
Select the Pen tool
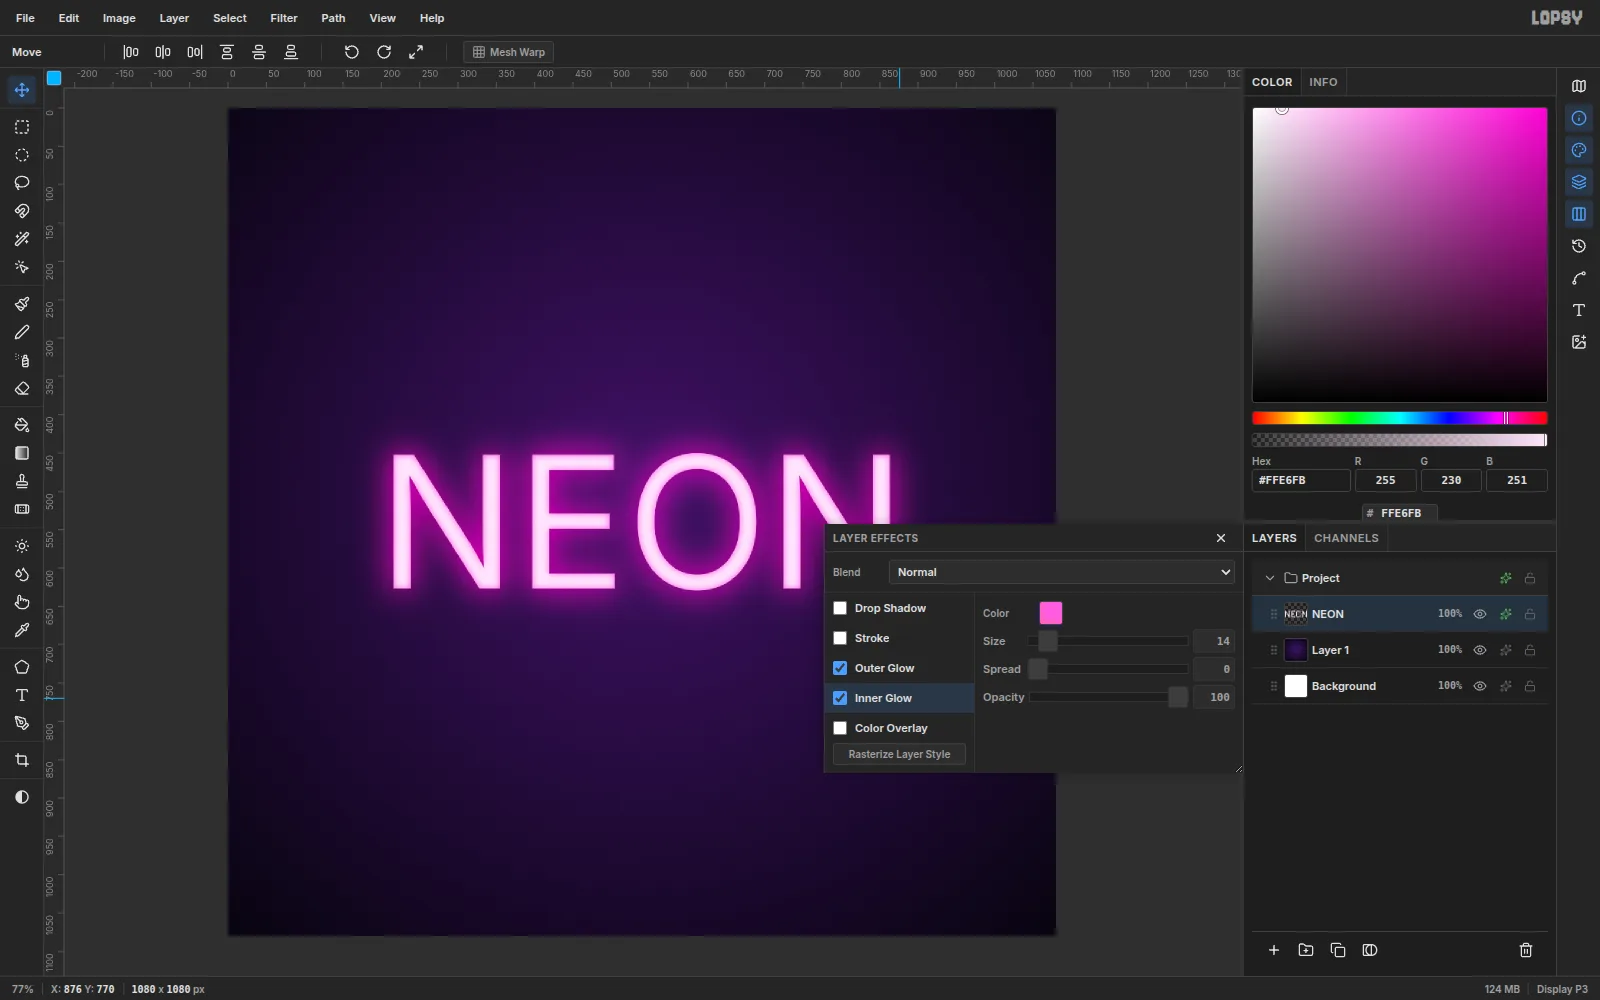pyautogui.click(x=22, y=723)
